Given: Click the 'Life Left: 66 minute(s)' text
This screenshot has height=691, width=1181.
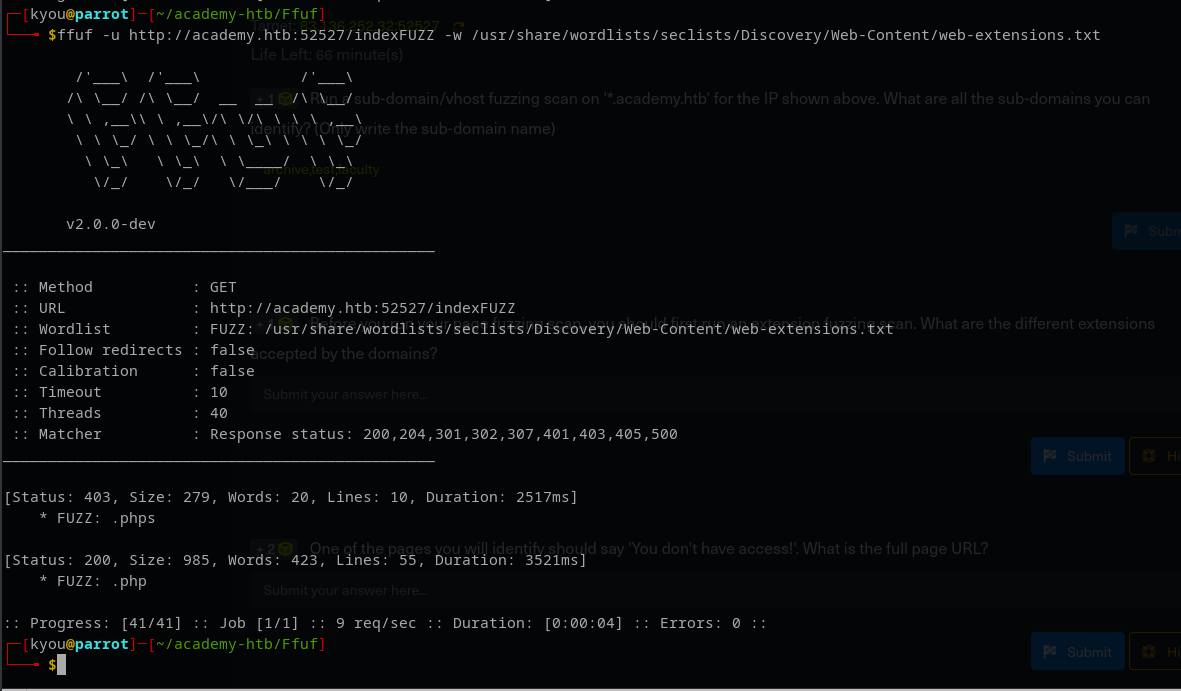Looking at the screenshot, I should click(x=327, y=55).
